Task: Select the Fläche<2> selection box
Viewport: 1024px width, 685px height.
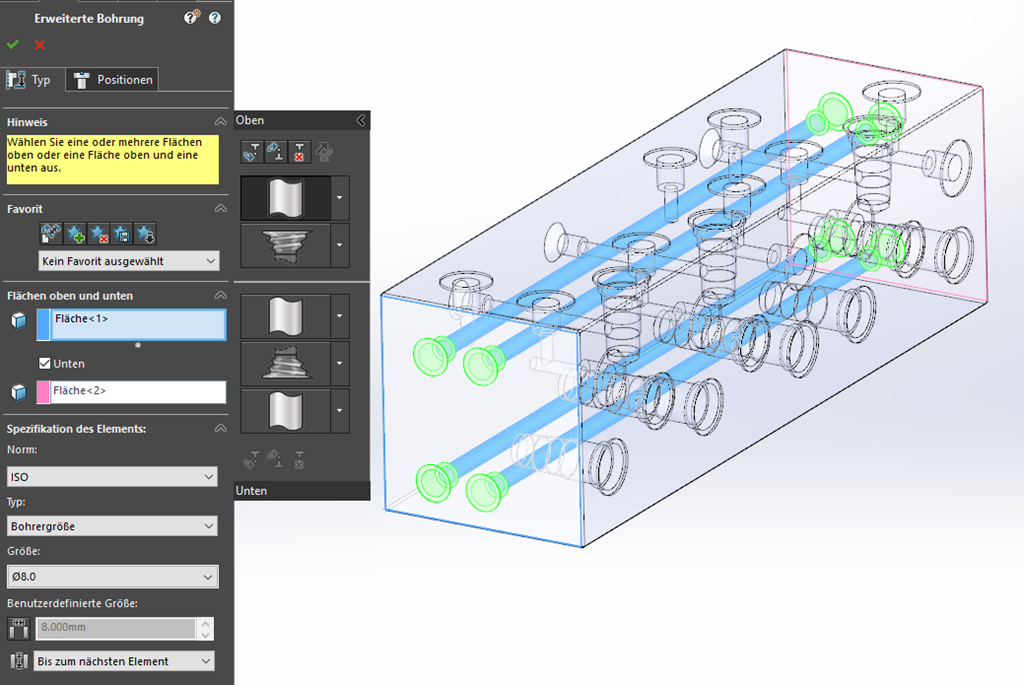Action: tap(138, 392)
